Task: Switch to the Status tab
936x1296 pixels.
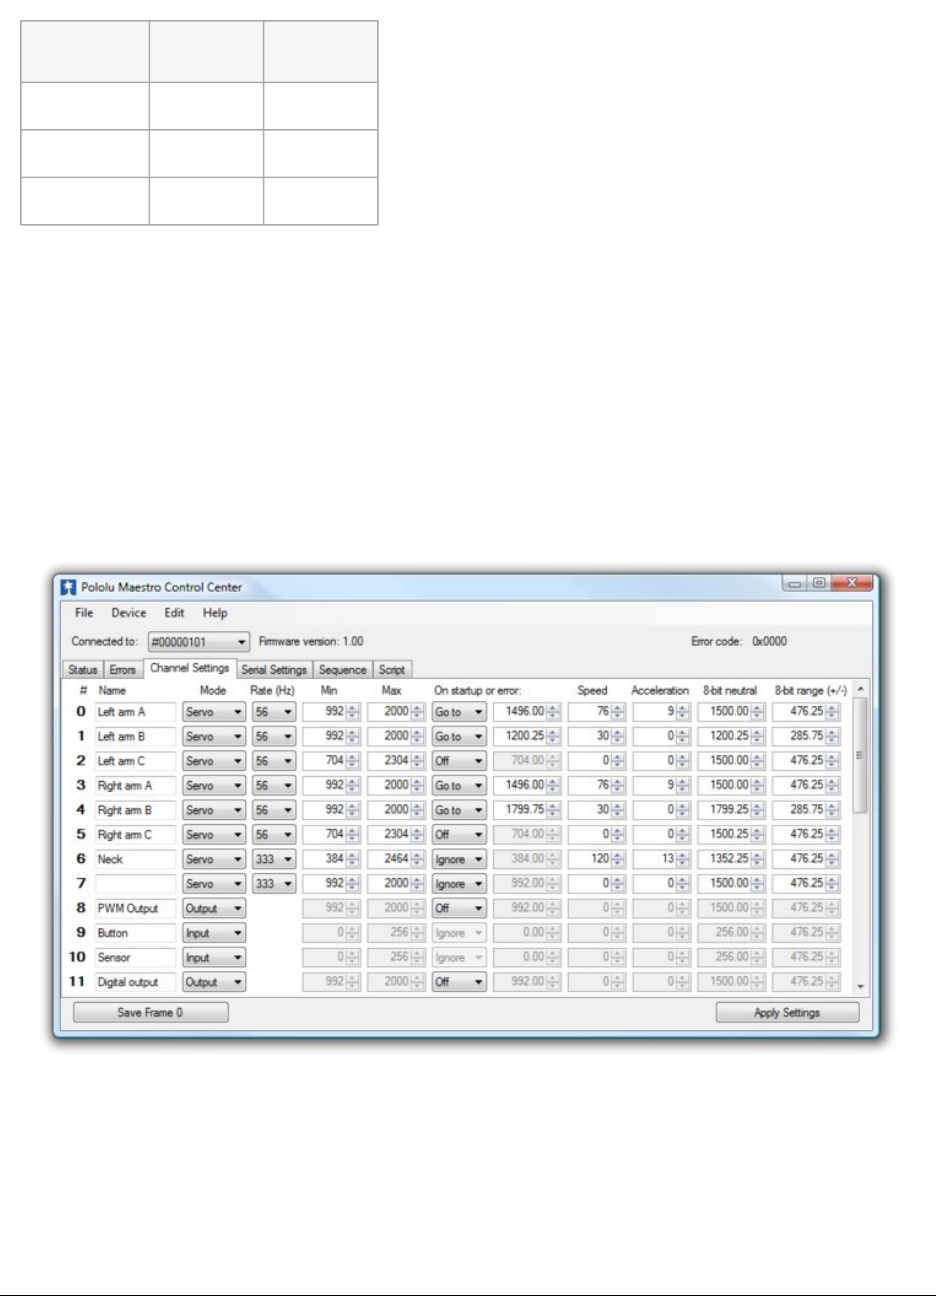Action: tap(83, 670)
